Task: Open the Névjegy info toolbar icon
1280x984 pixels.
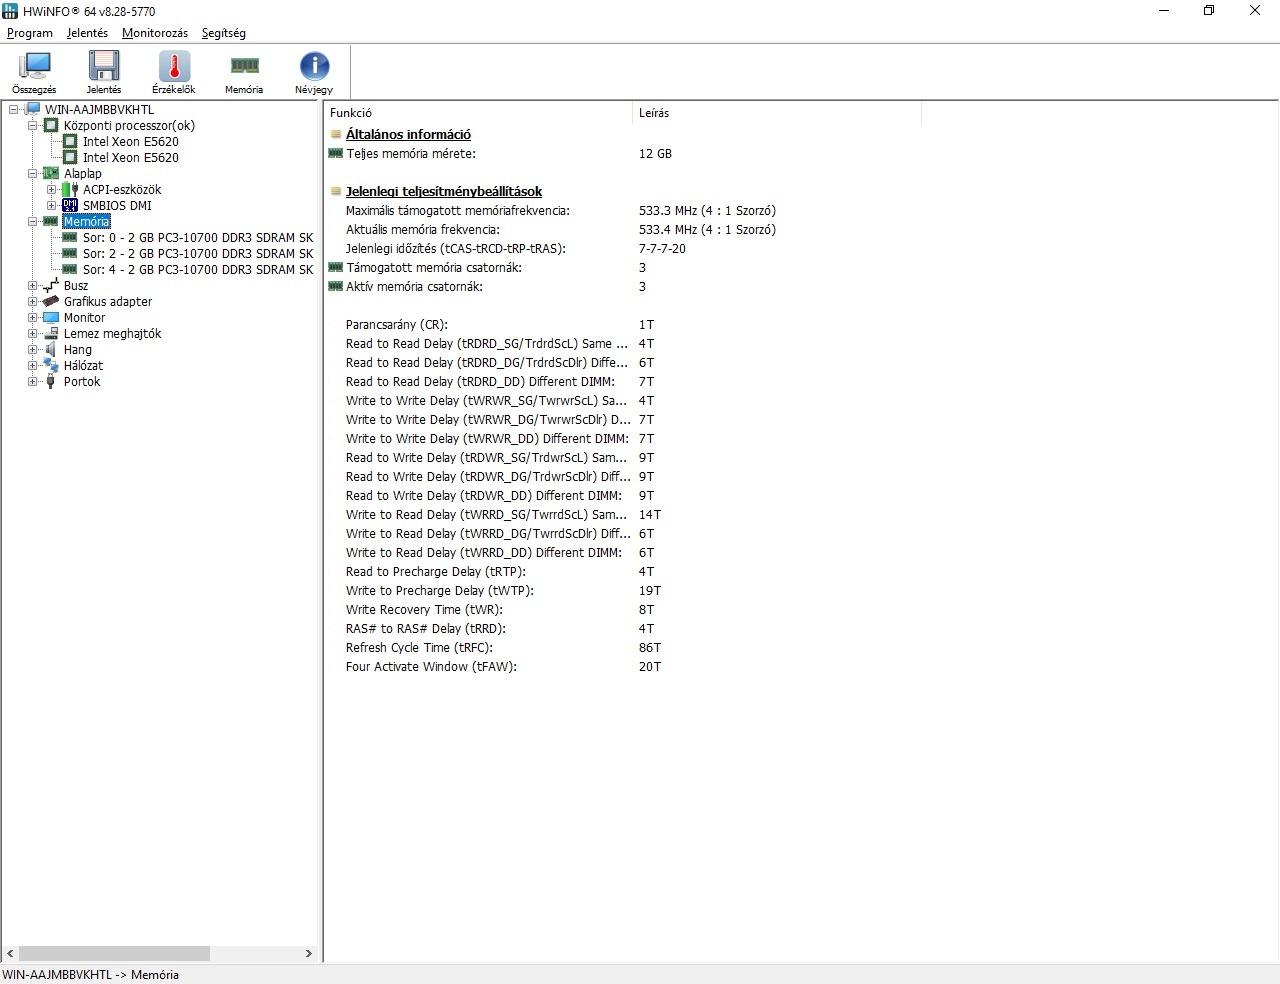Action: pyautogui.click(x=314, y=66)
